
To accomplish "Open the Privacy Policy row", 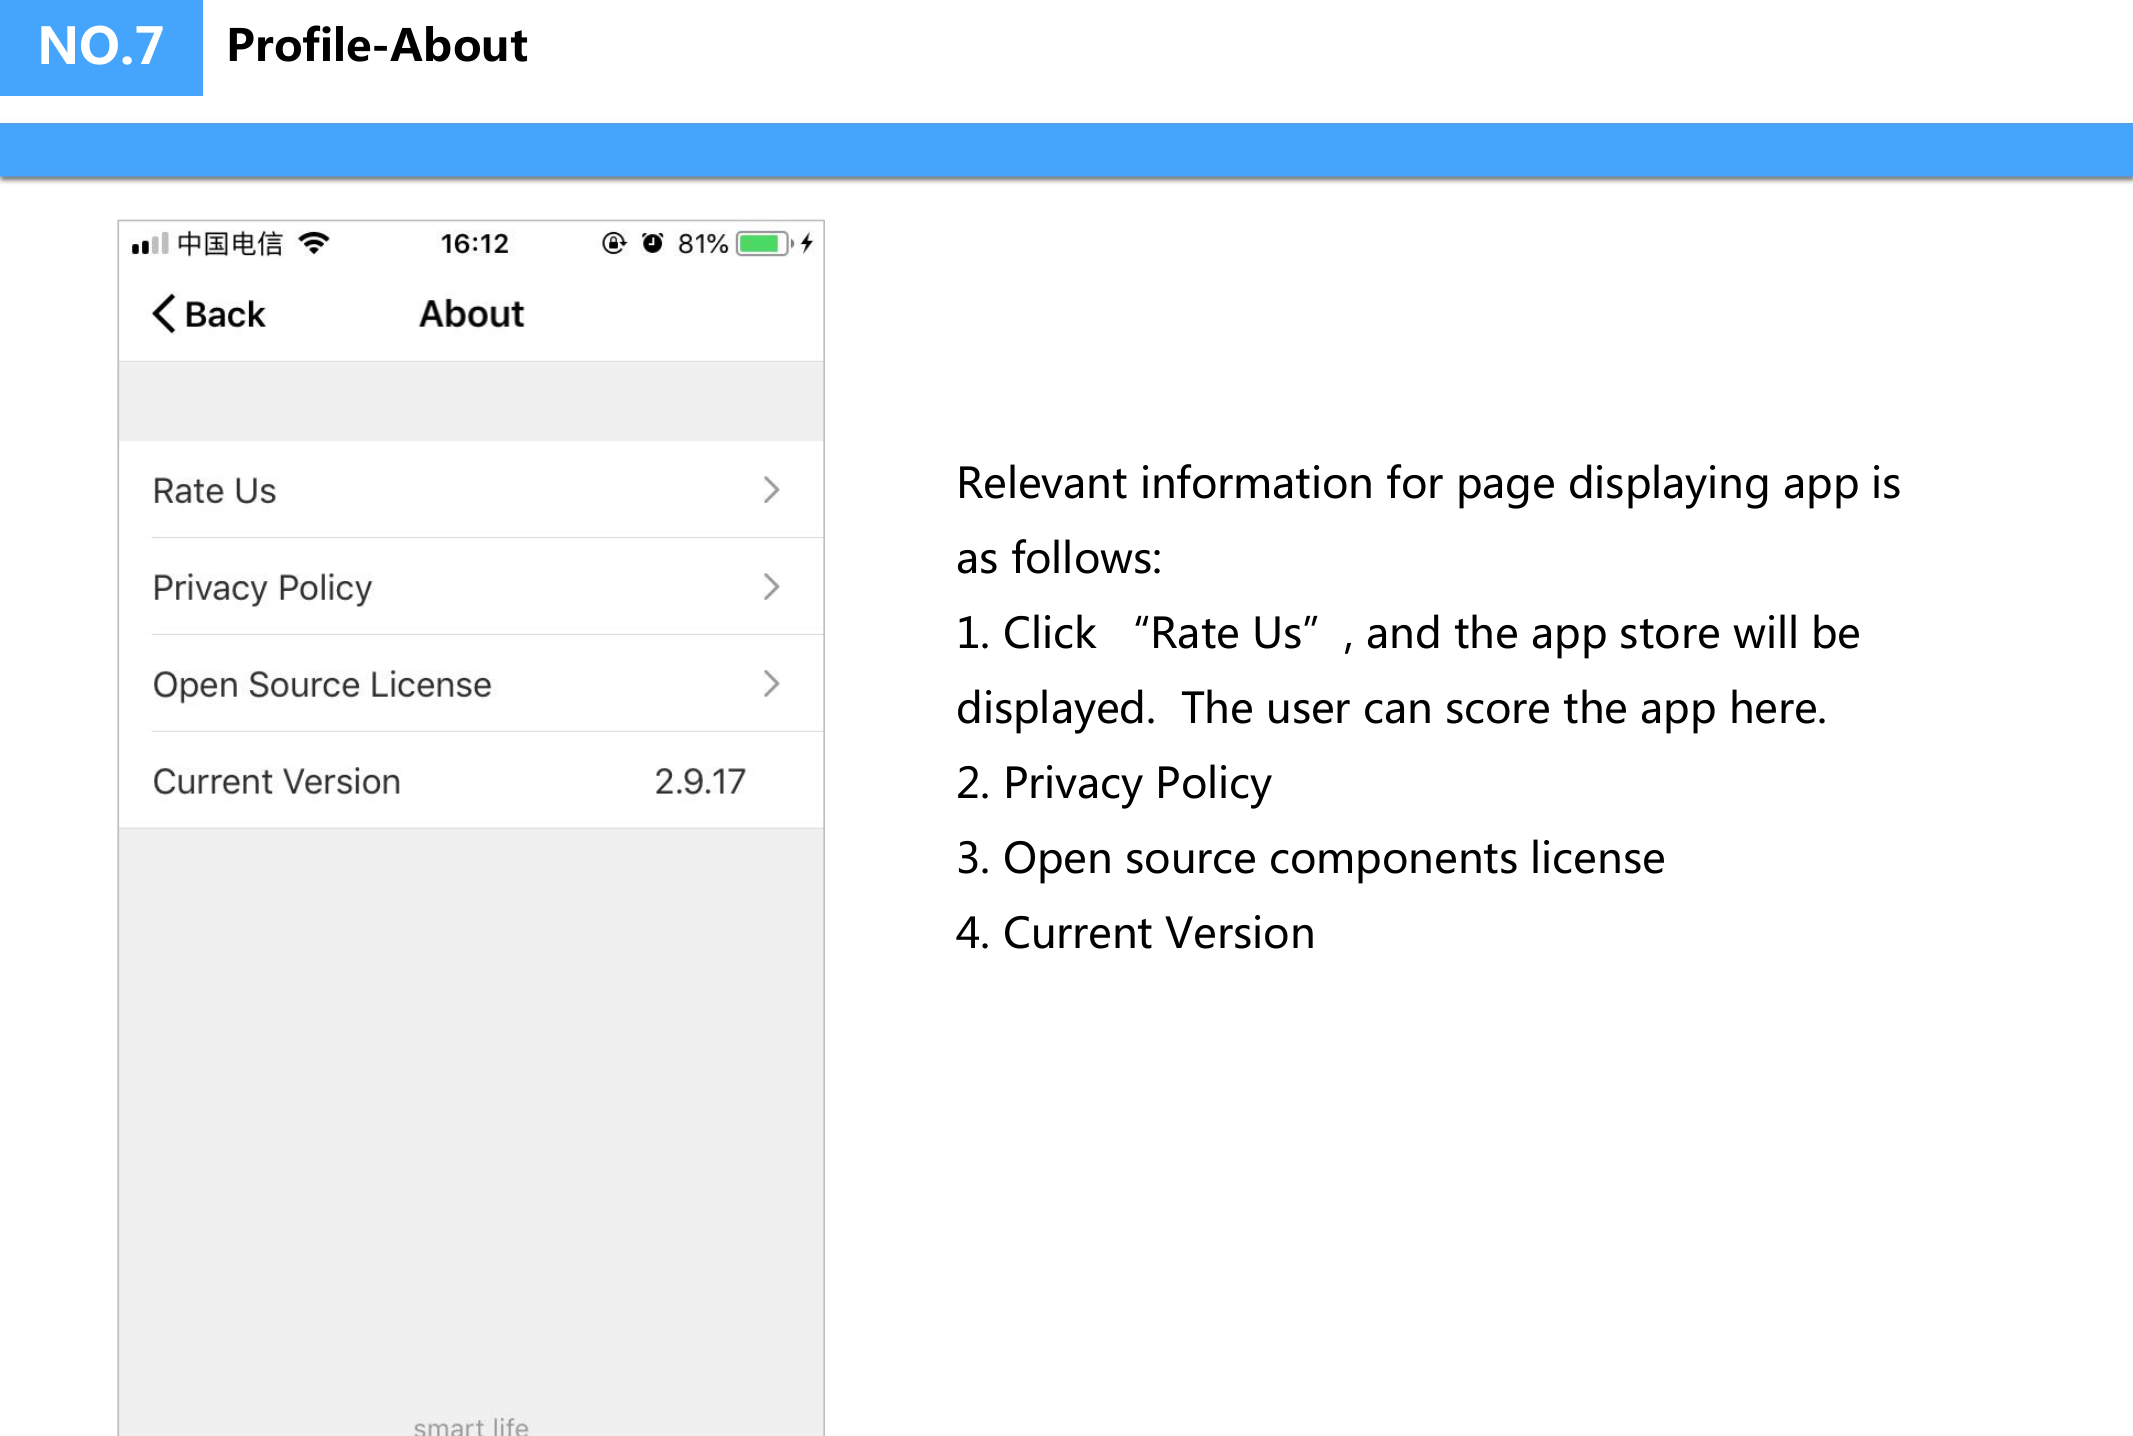I will click(x=471, y=587).
